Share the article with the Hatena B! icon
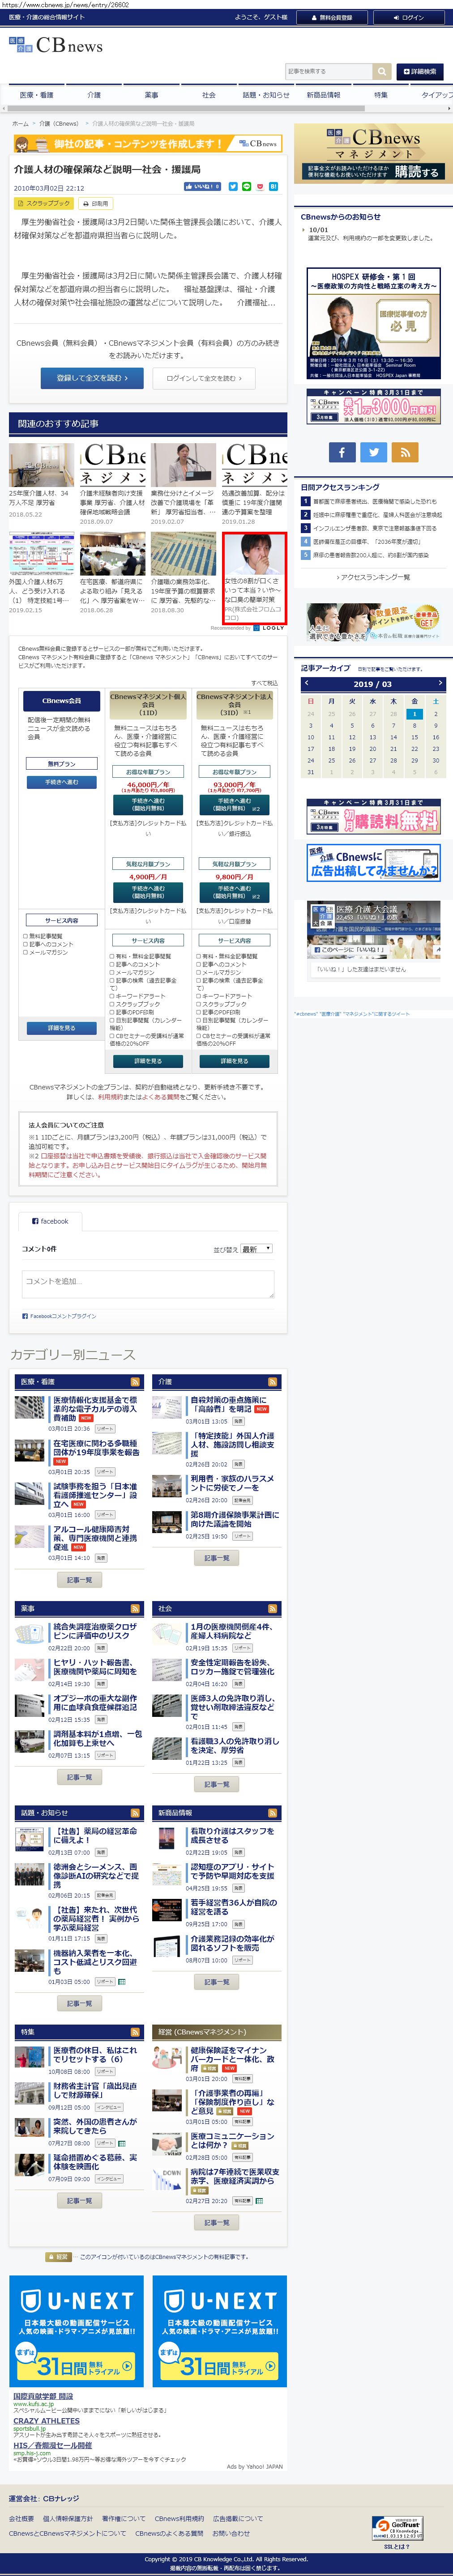This screenshot has height=2576, width=453. click(273, 186)
